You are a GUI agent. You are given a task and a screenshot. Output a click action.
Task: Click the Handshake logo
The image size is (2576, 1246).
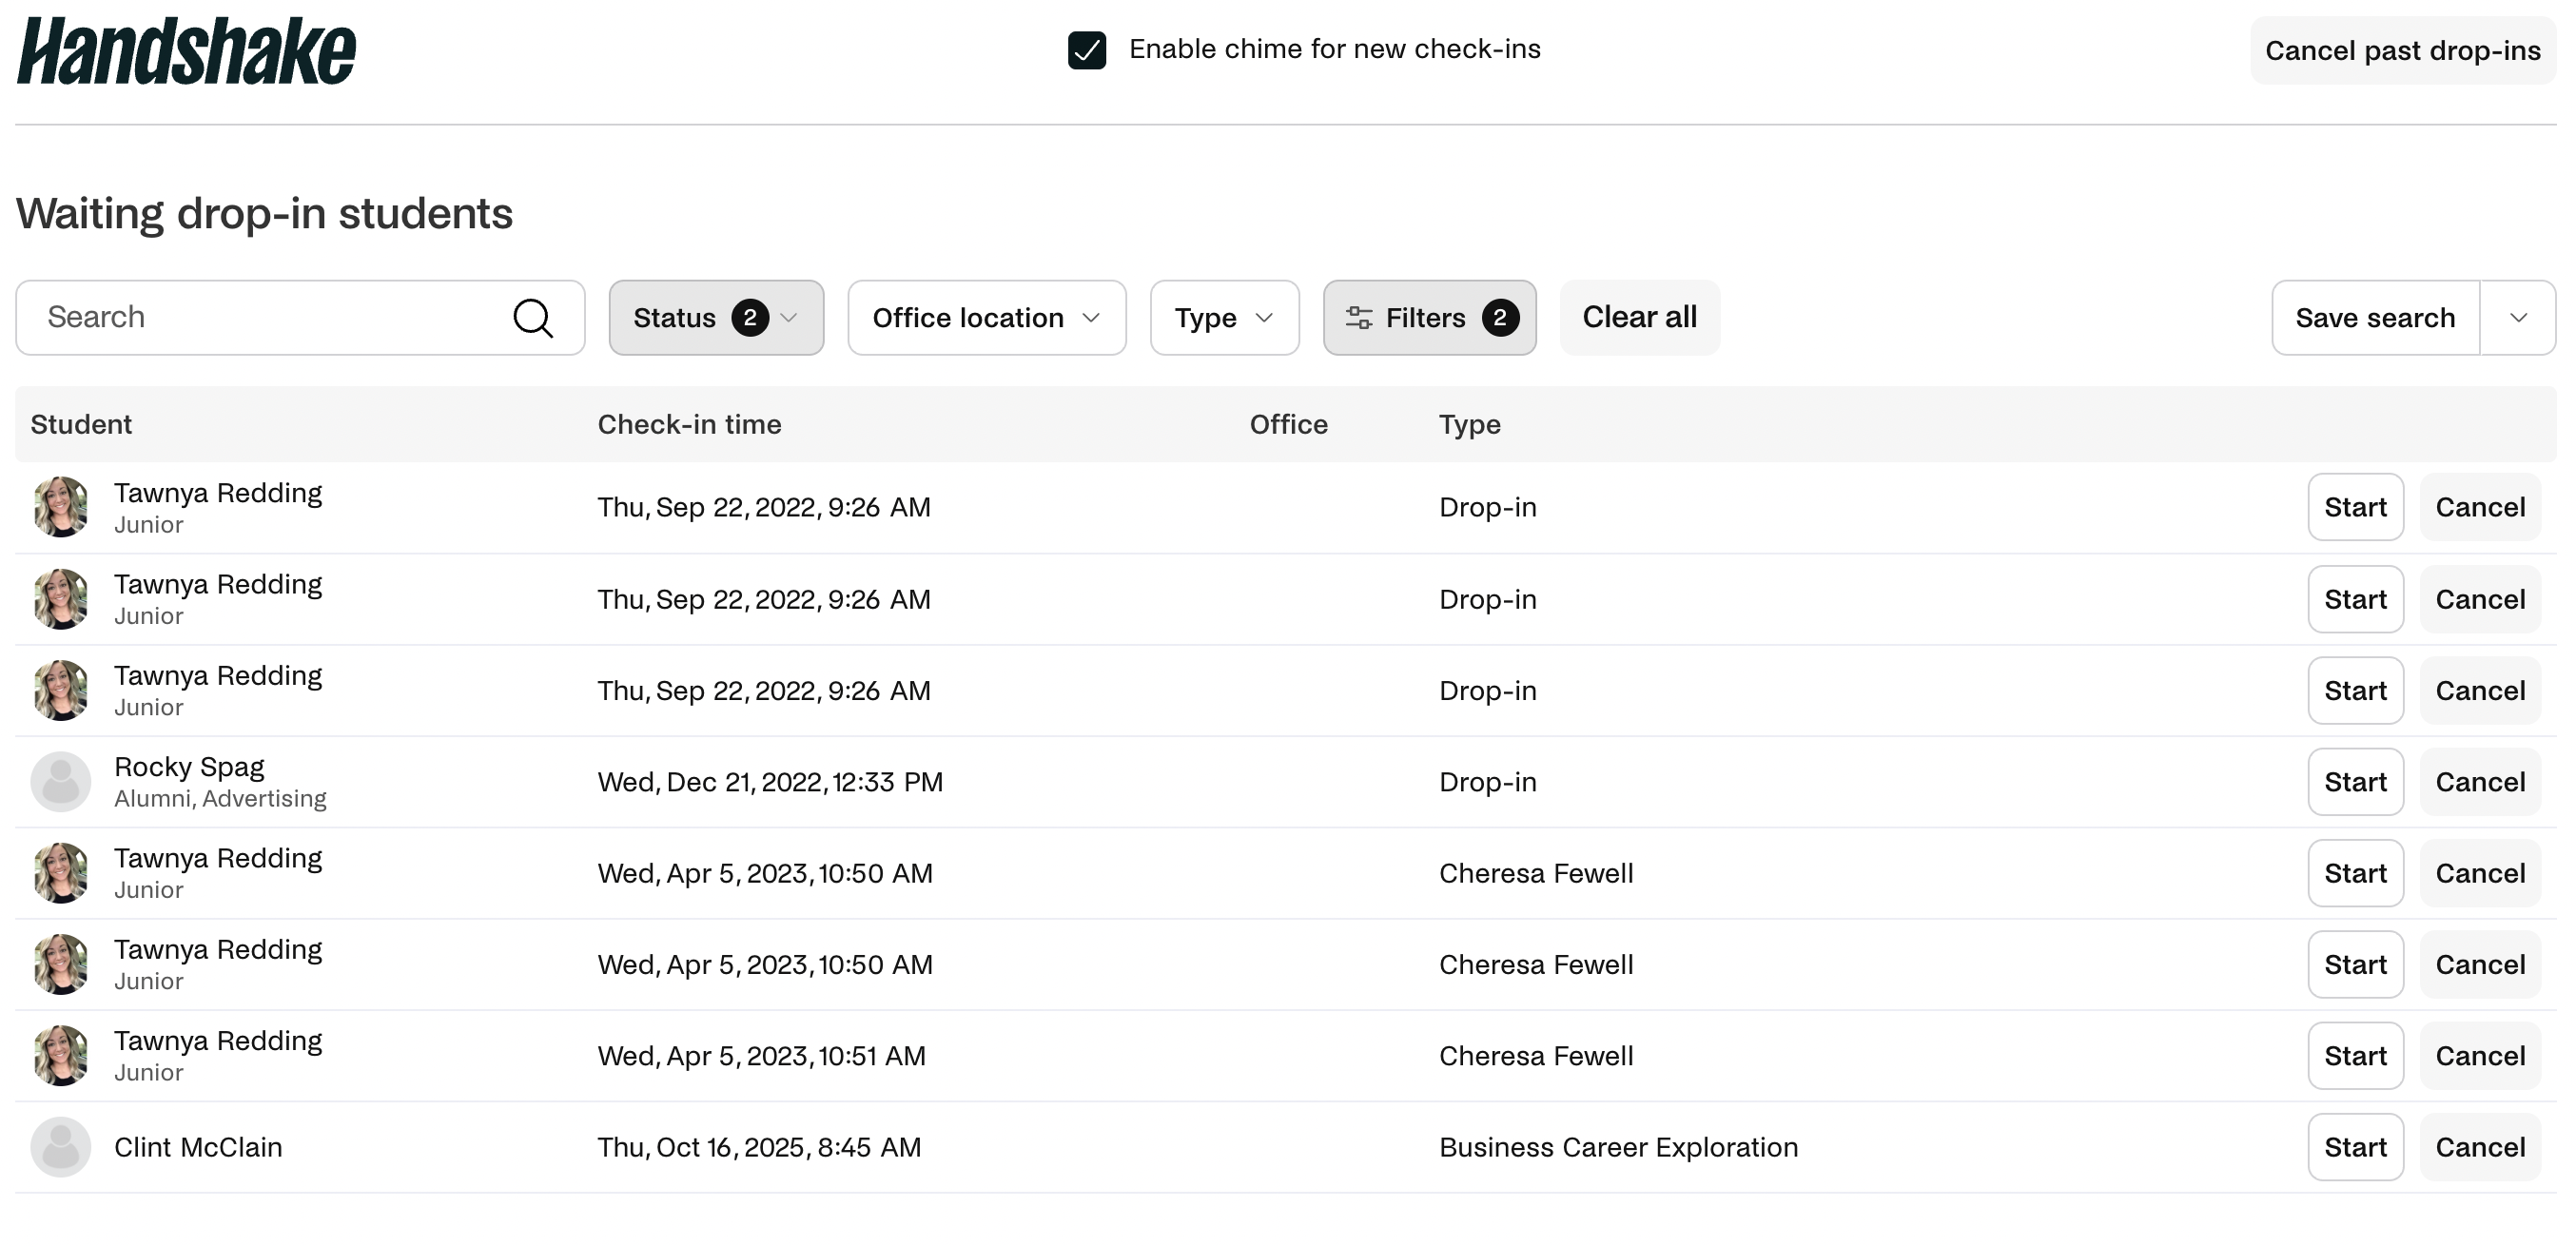(x=186, y=51)
